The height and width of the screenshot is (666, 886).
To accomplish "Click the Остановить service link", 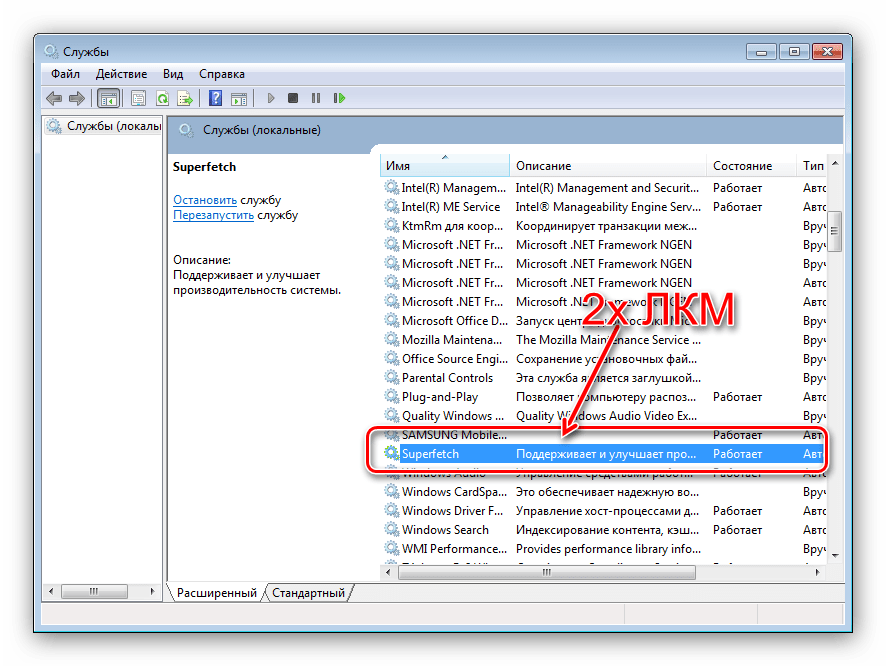I will [x=204, y=200].
